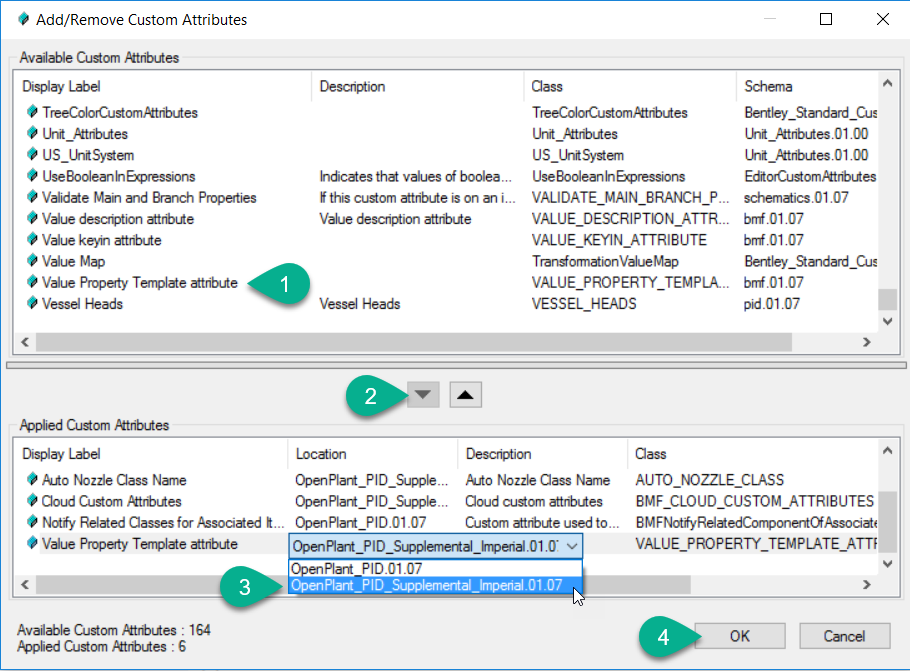Viewport: 910px width, 671px height.
Task: Click the application icon in the title bar
Action: tap(19, 19)
